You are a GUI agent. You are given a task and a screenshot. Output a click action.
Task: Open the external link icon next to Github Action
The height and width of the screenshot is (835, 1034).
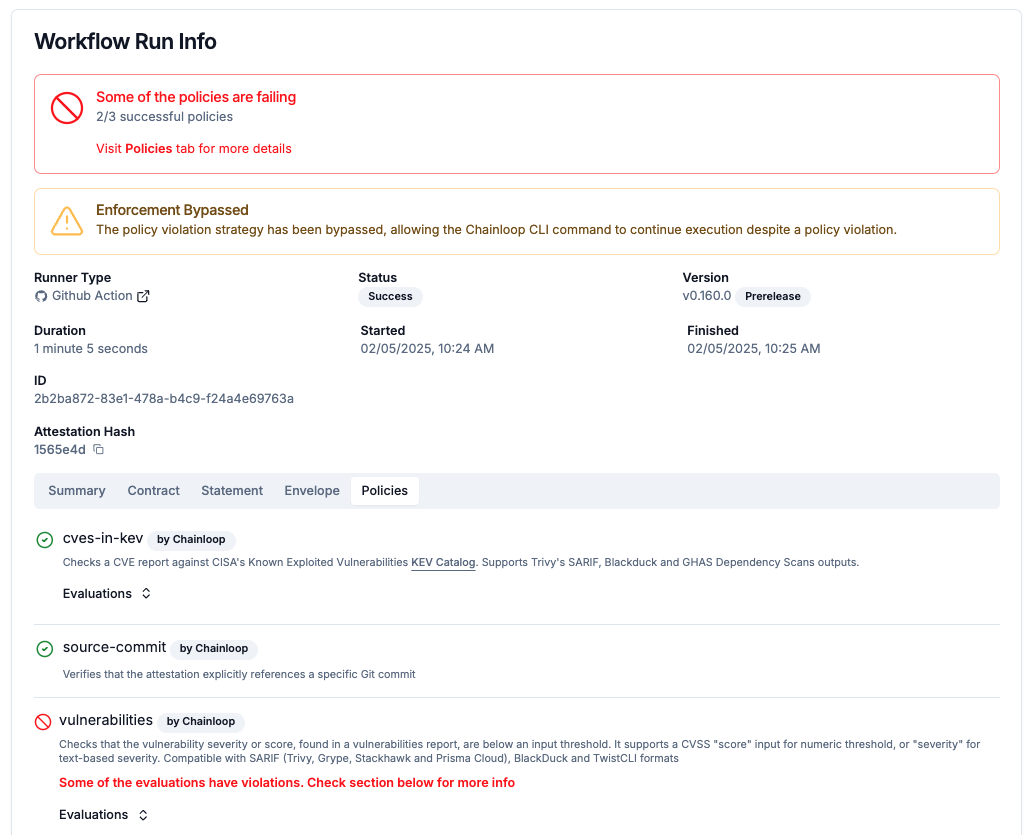click(143, 296)
